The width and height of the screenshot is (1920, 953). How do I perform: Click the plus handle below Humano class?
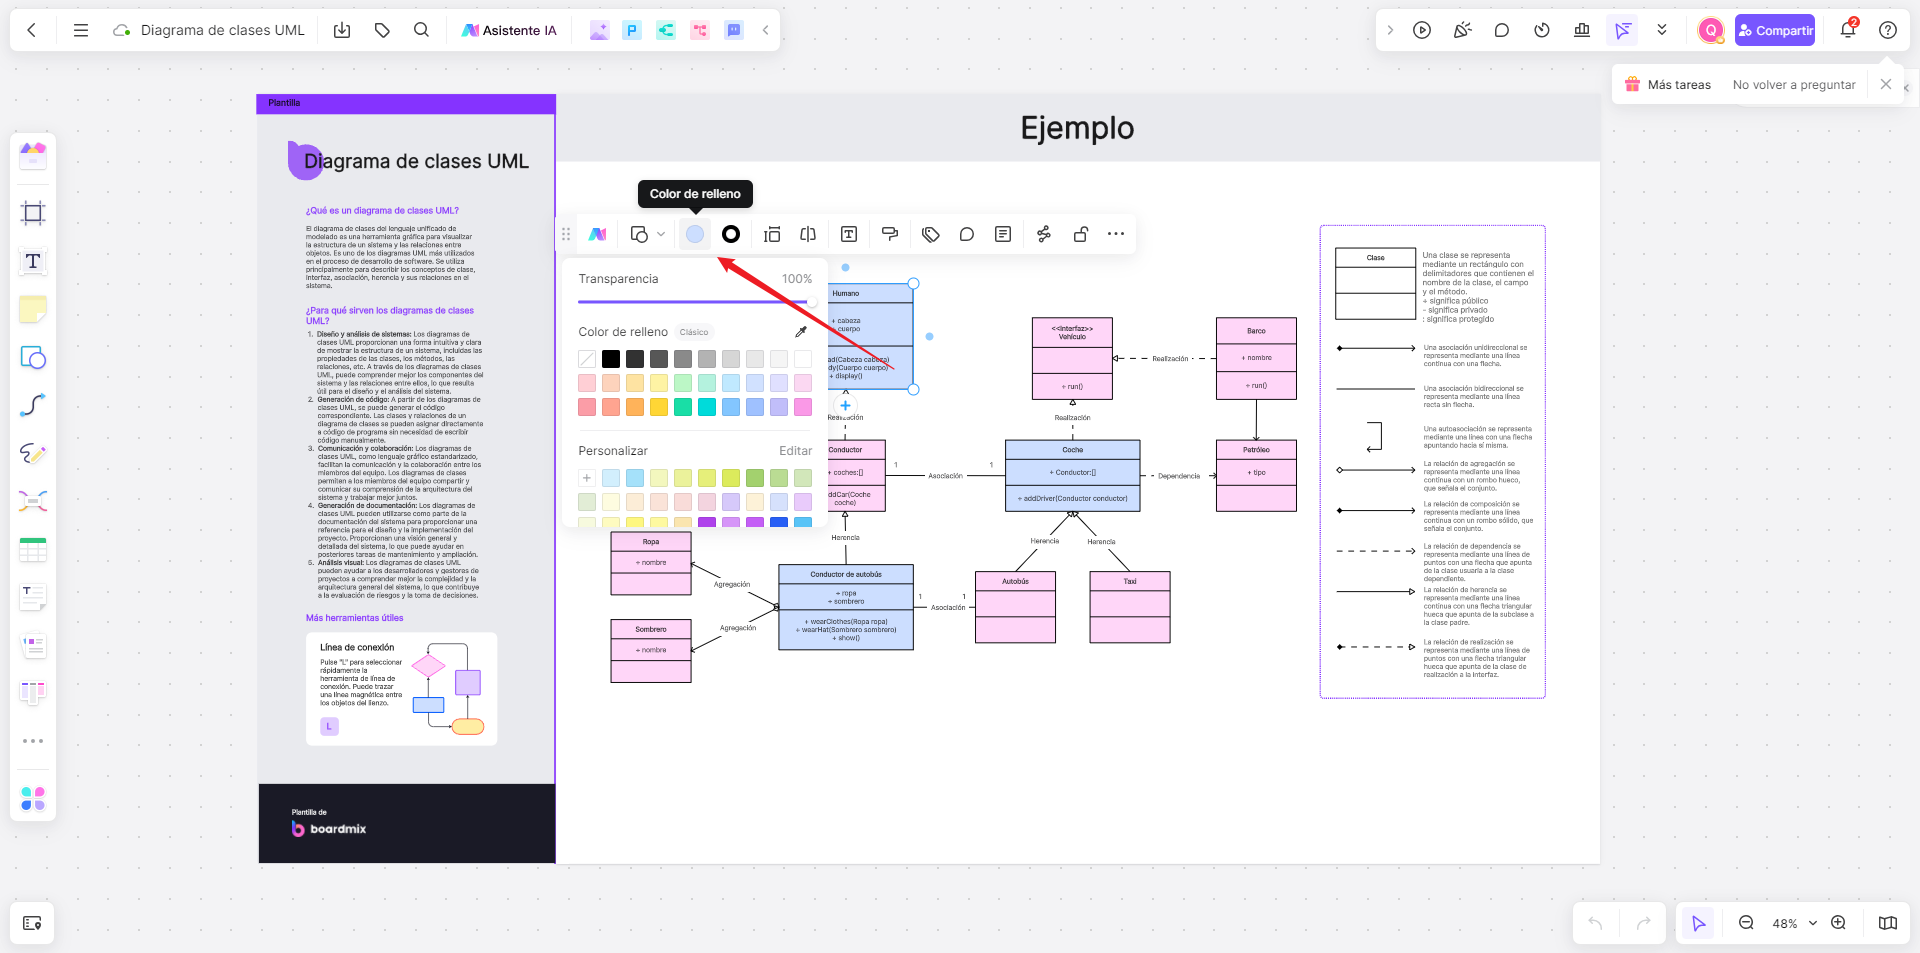[x=845, y=405]
